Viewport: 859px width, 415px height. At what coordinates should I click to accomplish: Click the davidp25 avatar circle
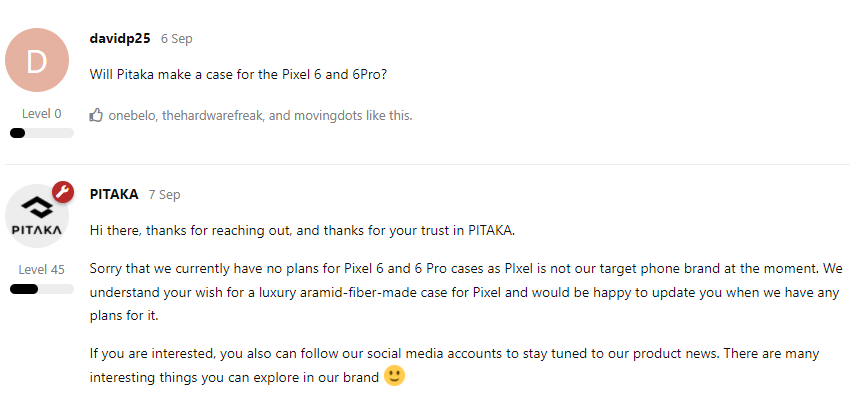pyautogui.click(x=37, y=60)
